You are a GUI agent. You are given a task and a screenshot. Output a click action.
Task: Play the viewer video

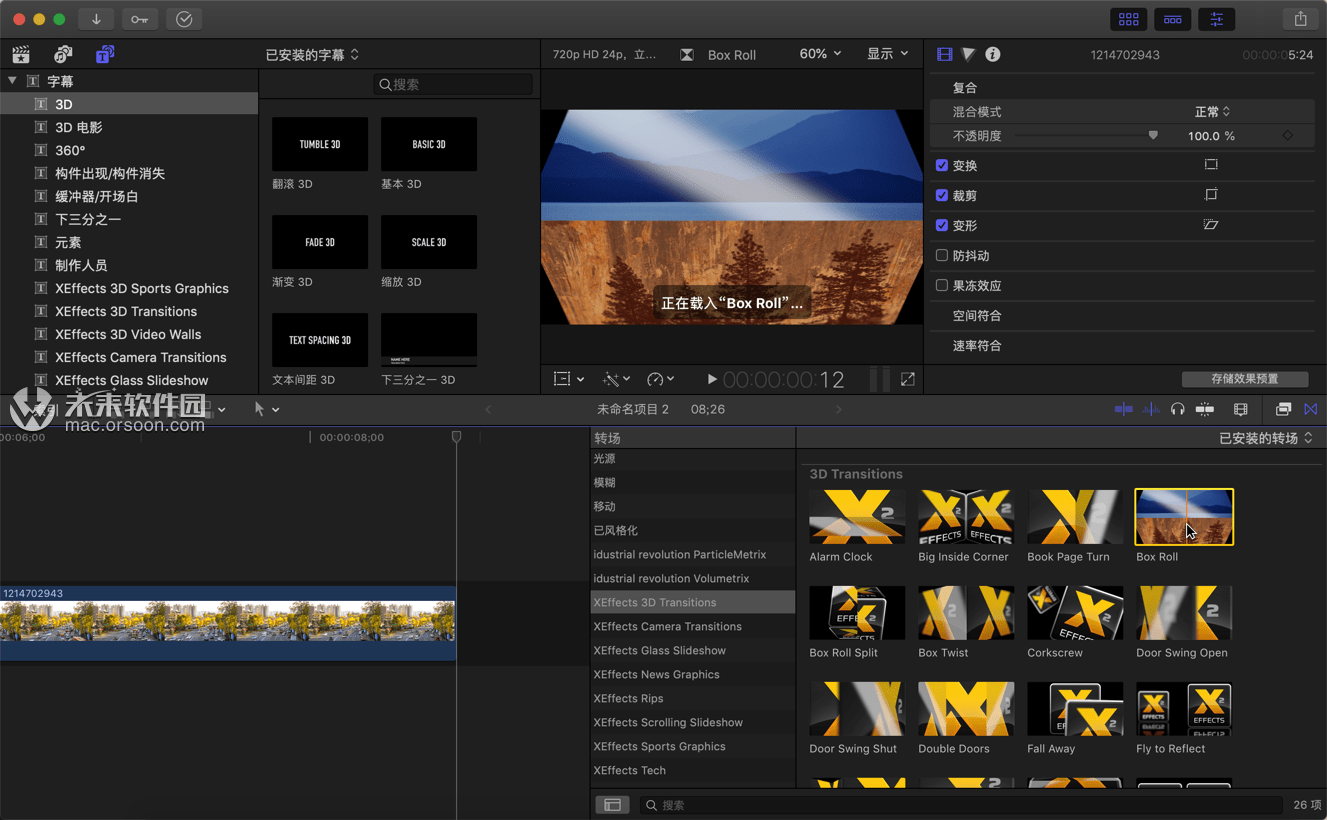(x=711, y=380)
